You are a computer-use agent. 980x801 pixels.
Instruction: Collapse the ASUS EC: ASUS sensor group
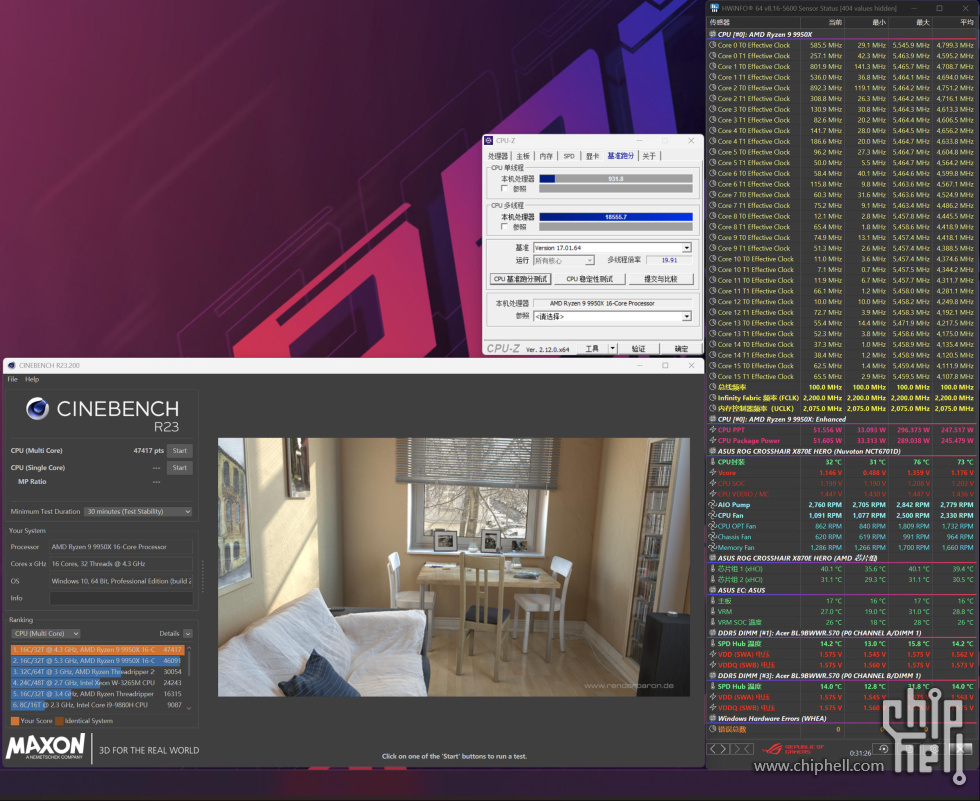tap(712, 590)
